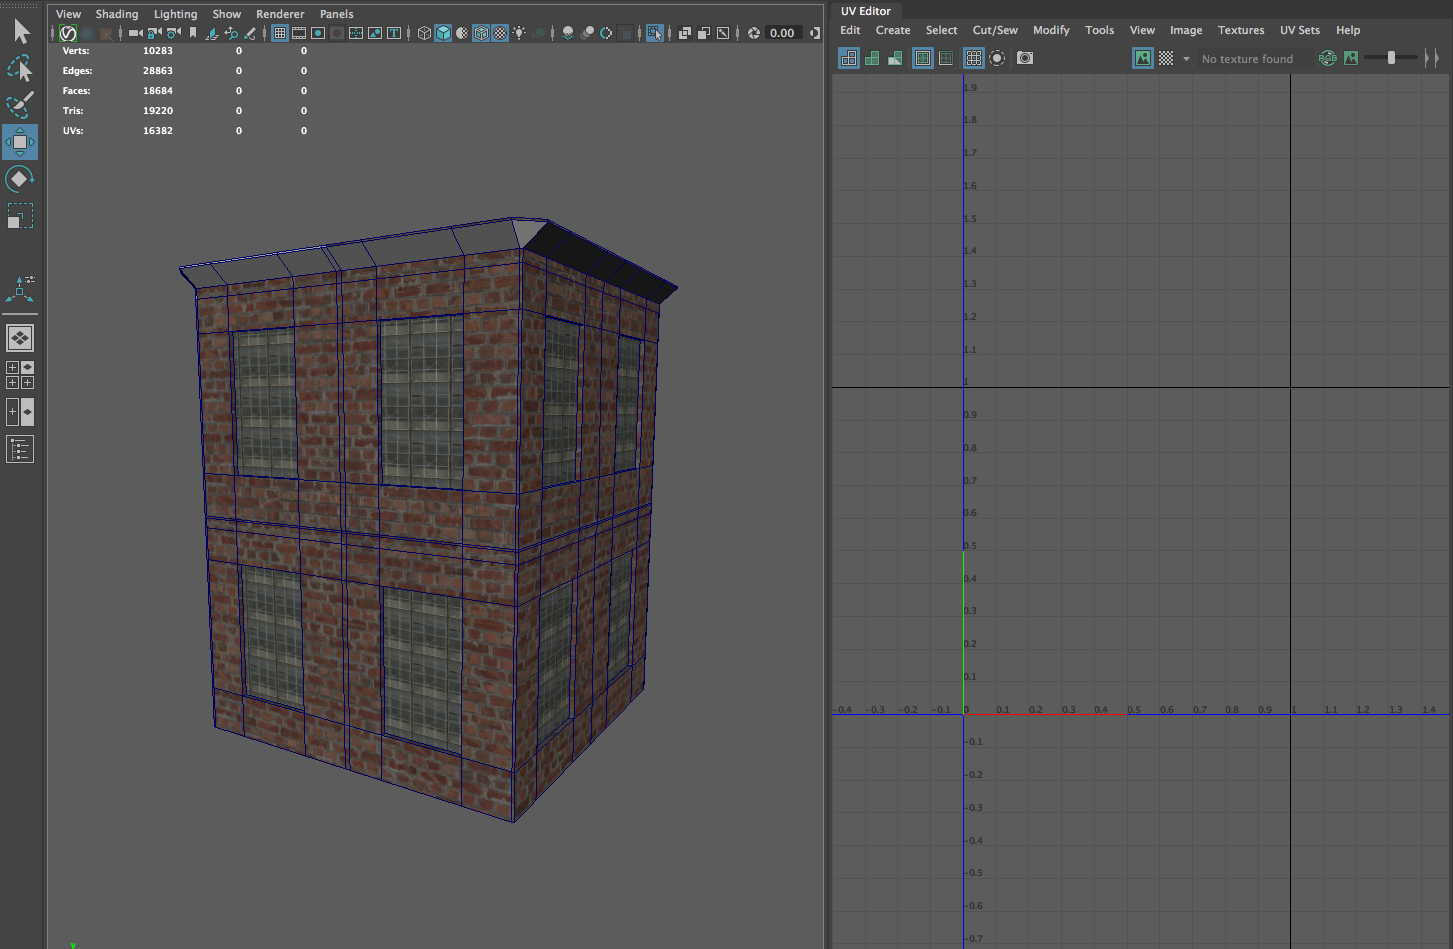Image resolution: width=1453 pixels, height=949 pixels.
Task: Open the texture list dropdown arrow
Action: 1186,59
